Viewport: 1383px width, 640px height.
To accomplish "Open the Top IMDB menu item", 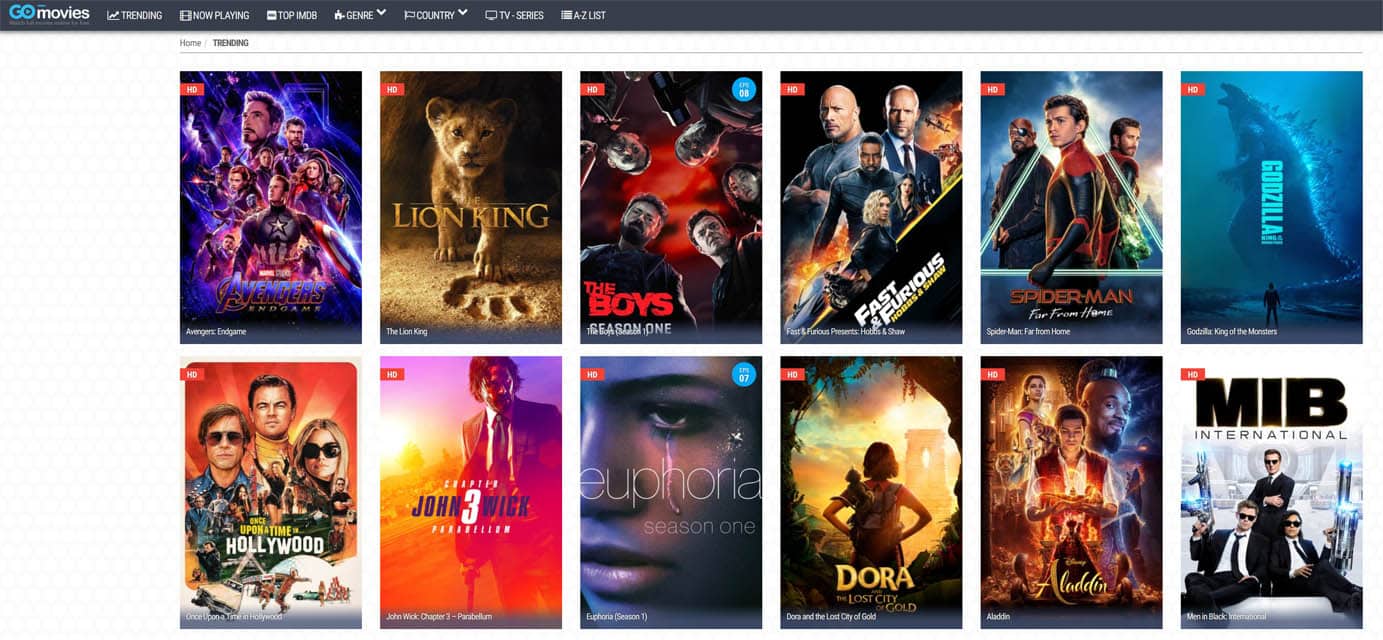I will tap(292, 16).
